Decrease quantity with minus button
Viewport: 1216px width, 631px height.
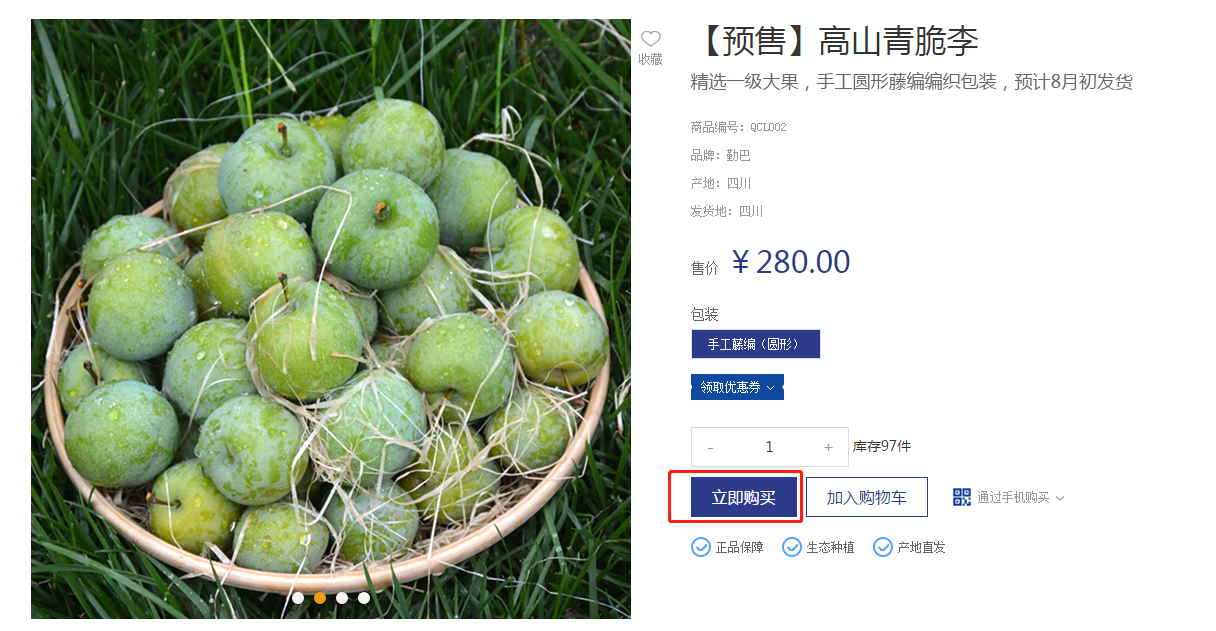711,447
